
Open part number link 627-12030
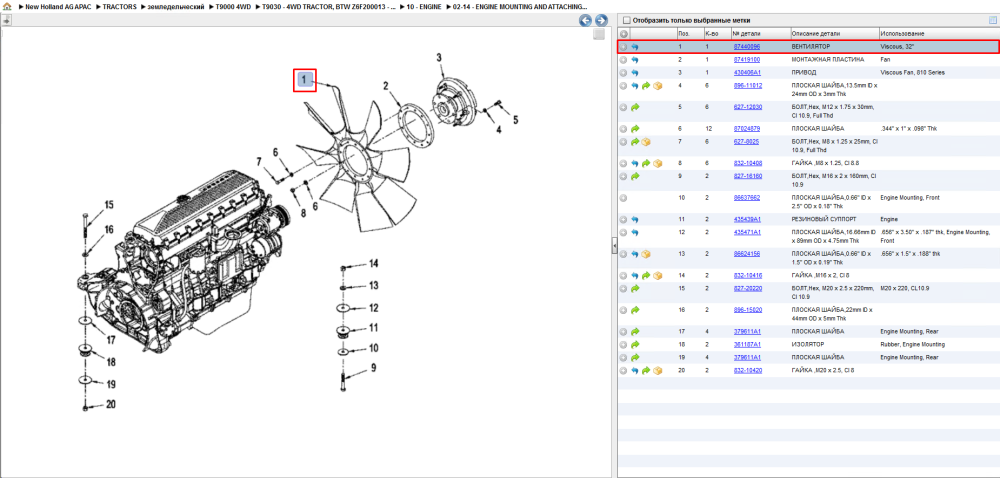[x=747, y=107]
